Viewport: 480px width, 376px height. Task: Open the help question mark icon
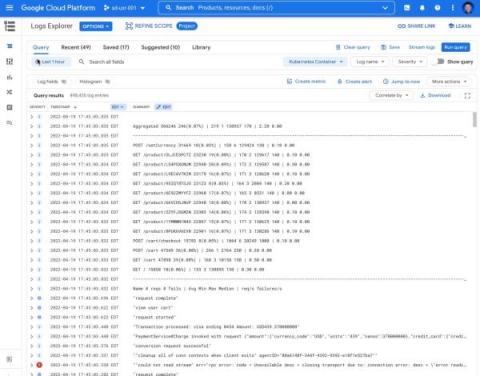click(x=437, y=8)
